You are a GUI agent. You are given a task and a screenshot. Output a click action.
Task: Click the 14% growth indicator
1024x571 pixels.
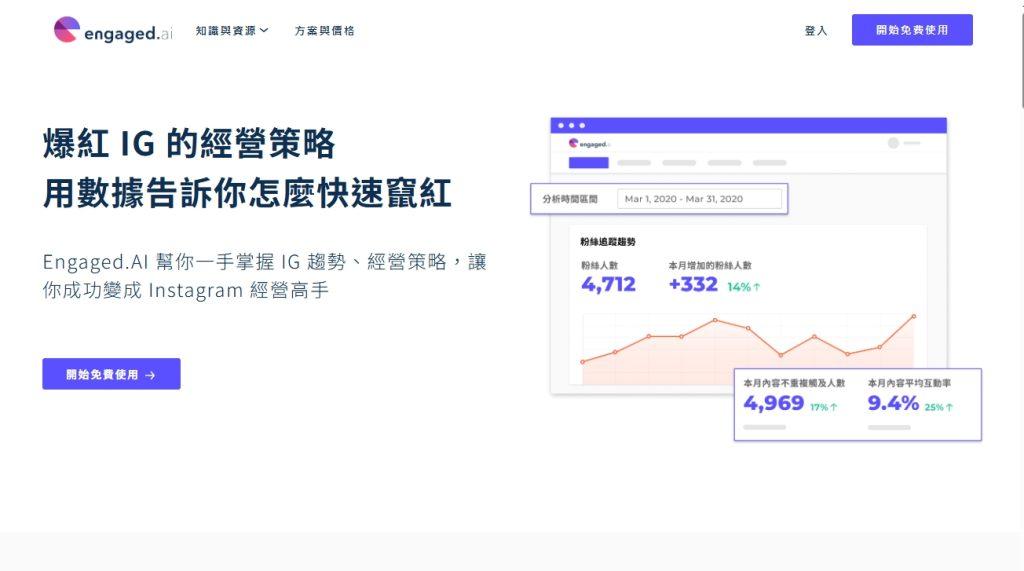click(744, 287)
